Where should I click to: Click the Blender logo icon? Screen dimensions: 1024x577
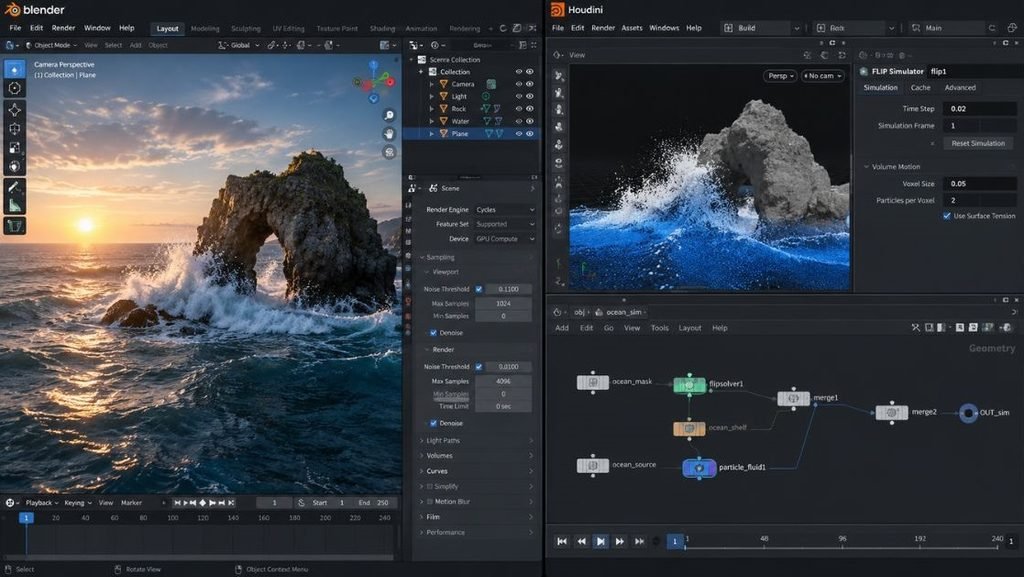(12, 10)
